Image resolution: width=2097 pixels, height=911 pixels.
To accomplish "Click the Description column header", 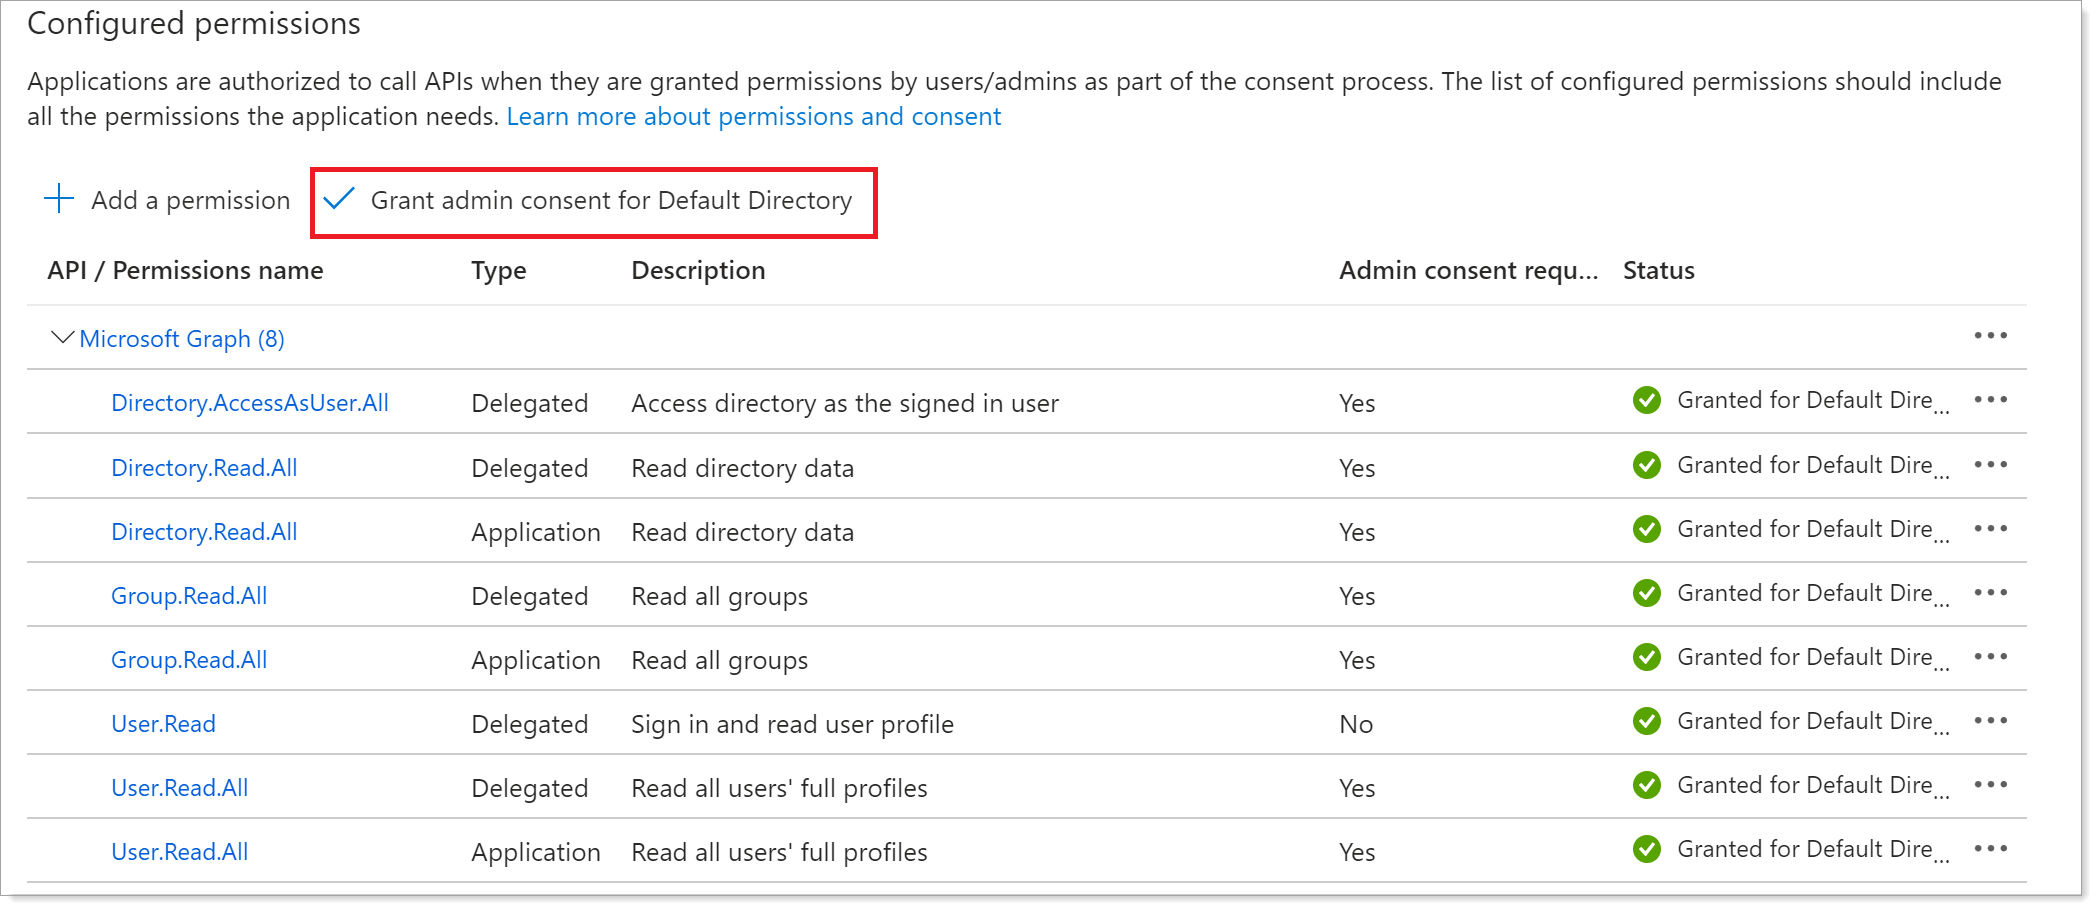I will (698, 271).
